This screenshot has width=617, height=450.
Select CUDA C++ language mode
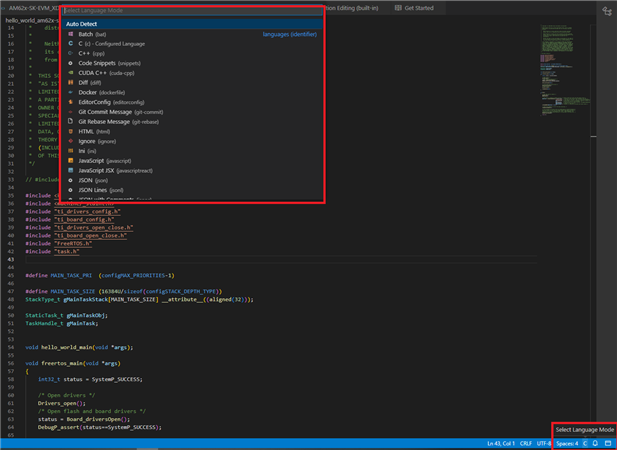pyautogui.click(x=192, y=73)
